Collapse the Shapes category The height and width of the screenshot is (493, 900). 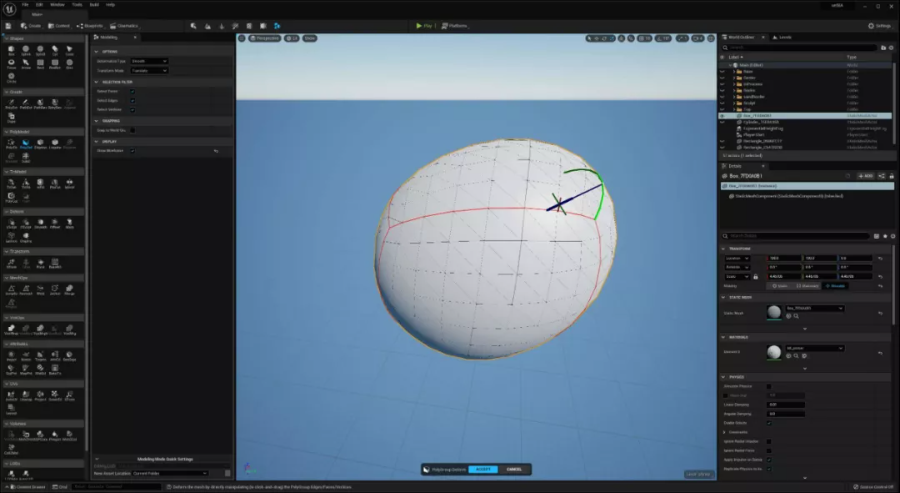coord(6,38)
